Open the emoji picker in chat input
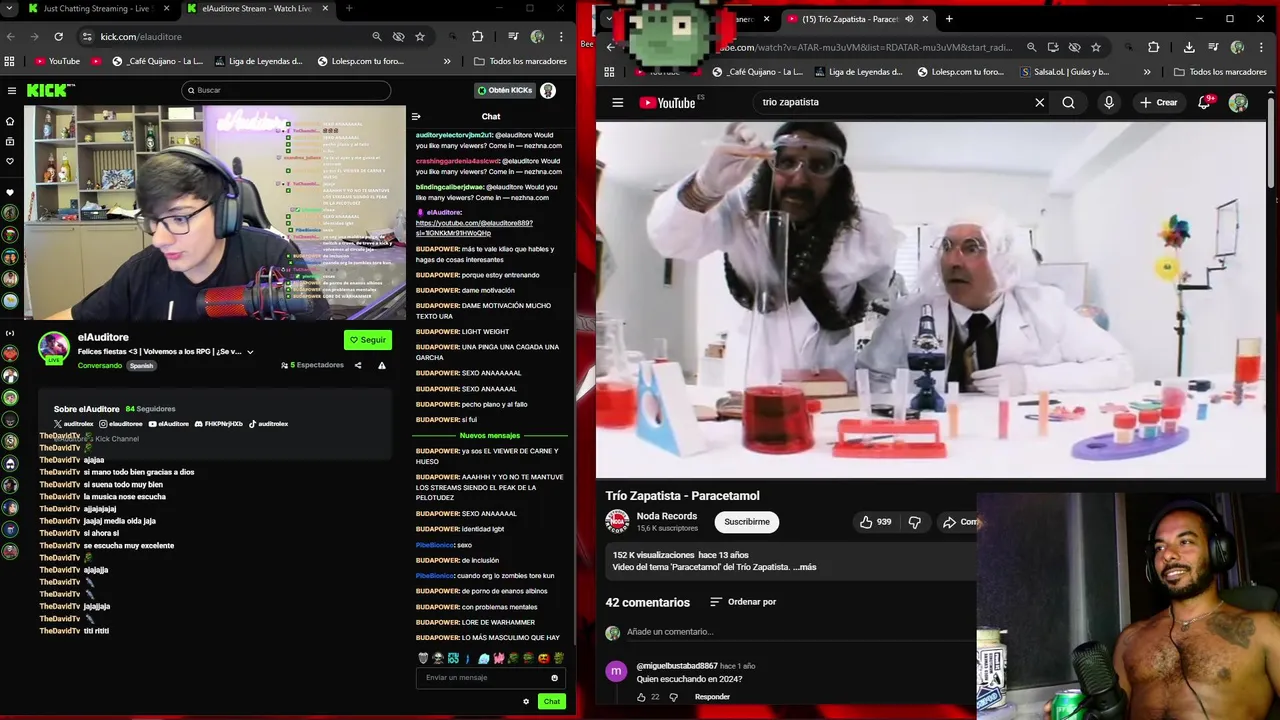 (554, 678)
